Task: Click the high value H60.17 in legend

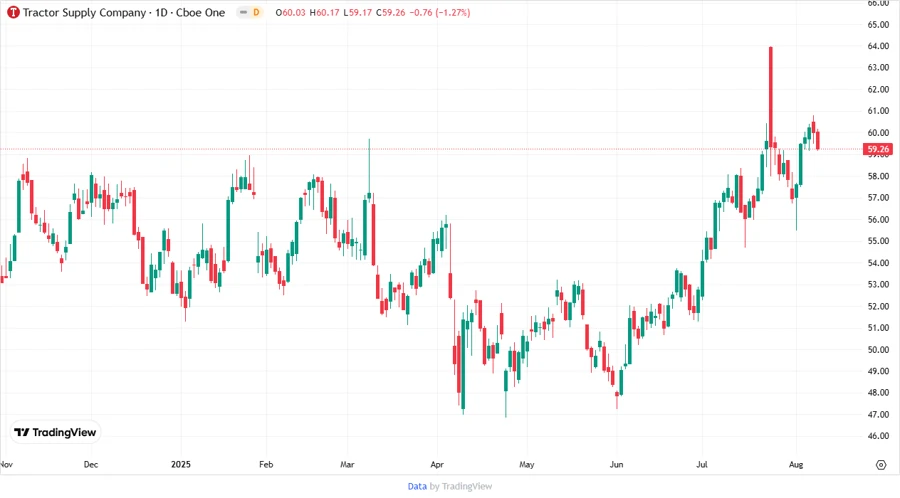Action: (324, 13)
